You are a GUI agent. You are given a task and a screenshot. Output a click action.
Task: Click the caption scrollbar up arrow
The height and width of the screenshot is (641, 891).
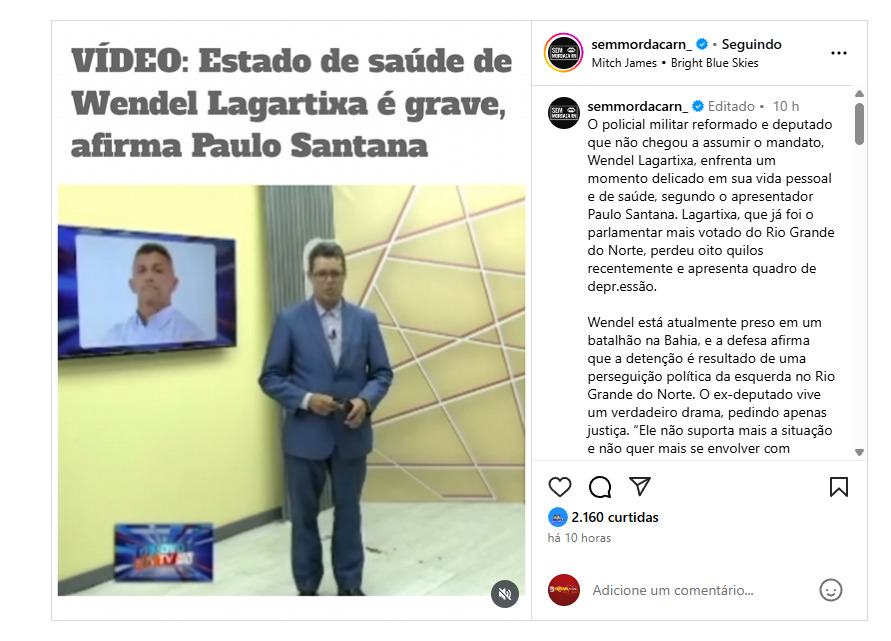pyautogui.click(x=859, y=94)
